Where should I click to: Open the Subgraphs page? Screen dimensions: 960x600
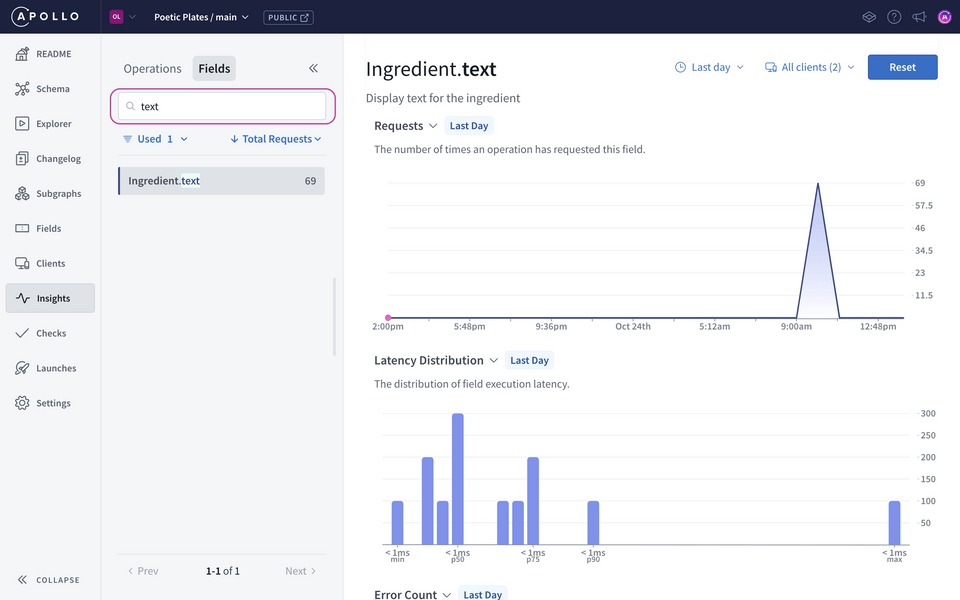pyautogui.click(x=50, y=193)
